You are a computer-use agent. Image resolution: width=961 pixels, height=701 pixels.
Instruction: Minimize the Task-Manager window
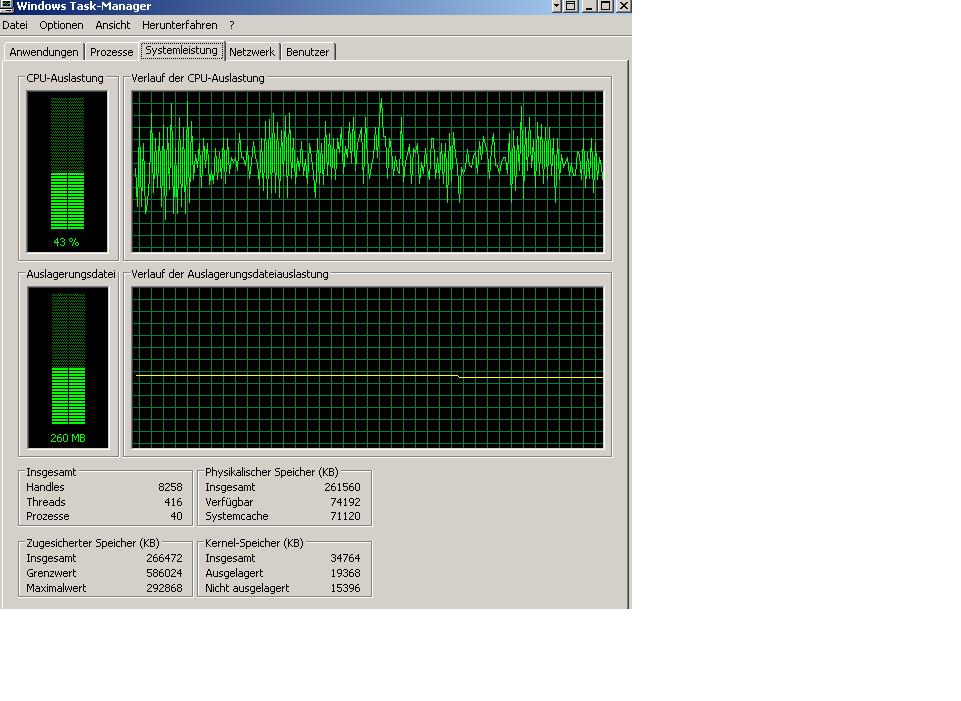[590, 6]
